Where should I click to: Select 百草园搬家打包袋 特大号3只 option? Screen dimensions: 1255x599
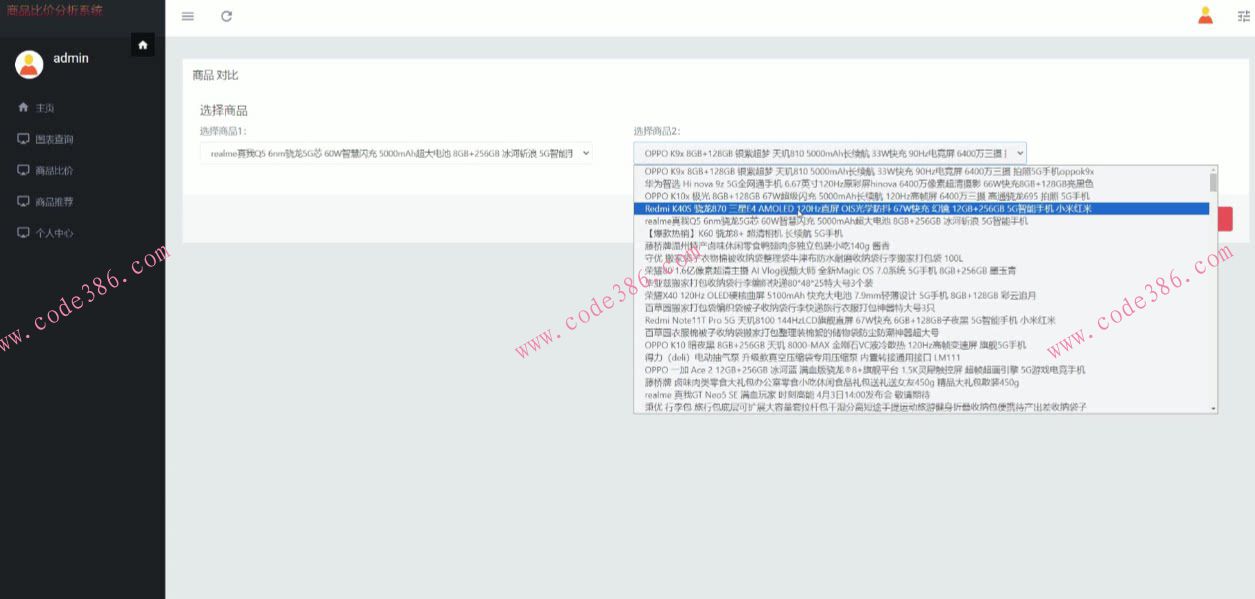[921, 308]
